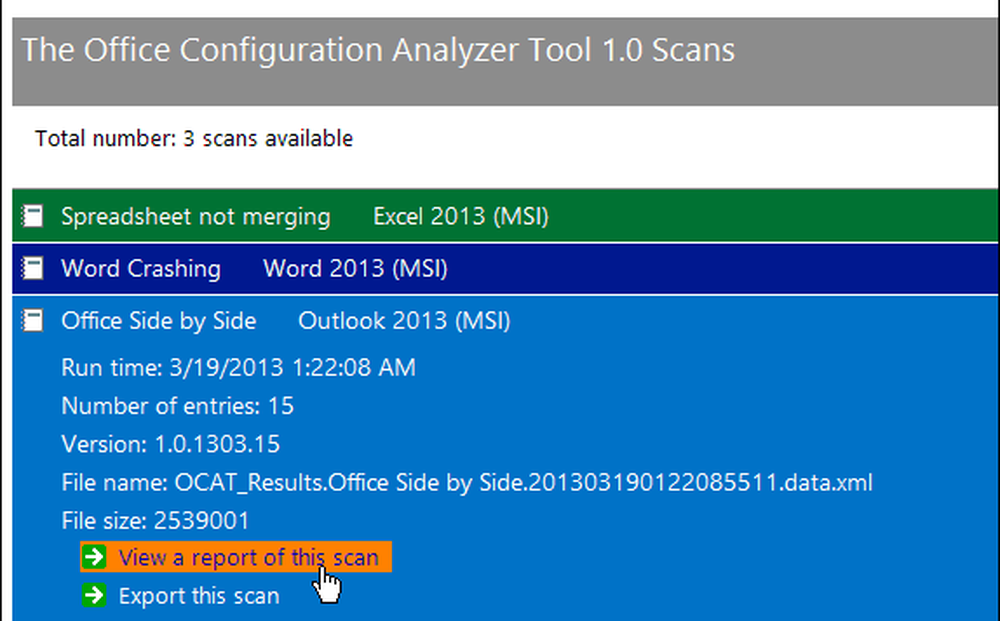
Task: Click the green arrow icon for exporting the scan
Action: (x=95, y=595)
